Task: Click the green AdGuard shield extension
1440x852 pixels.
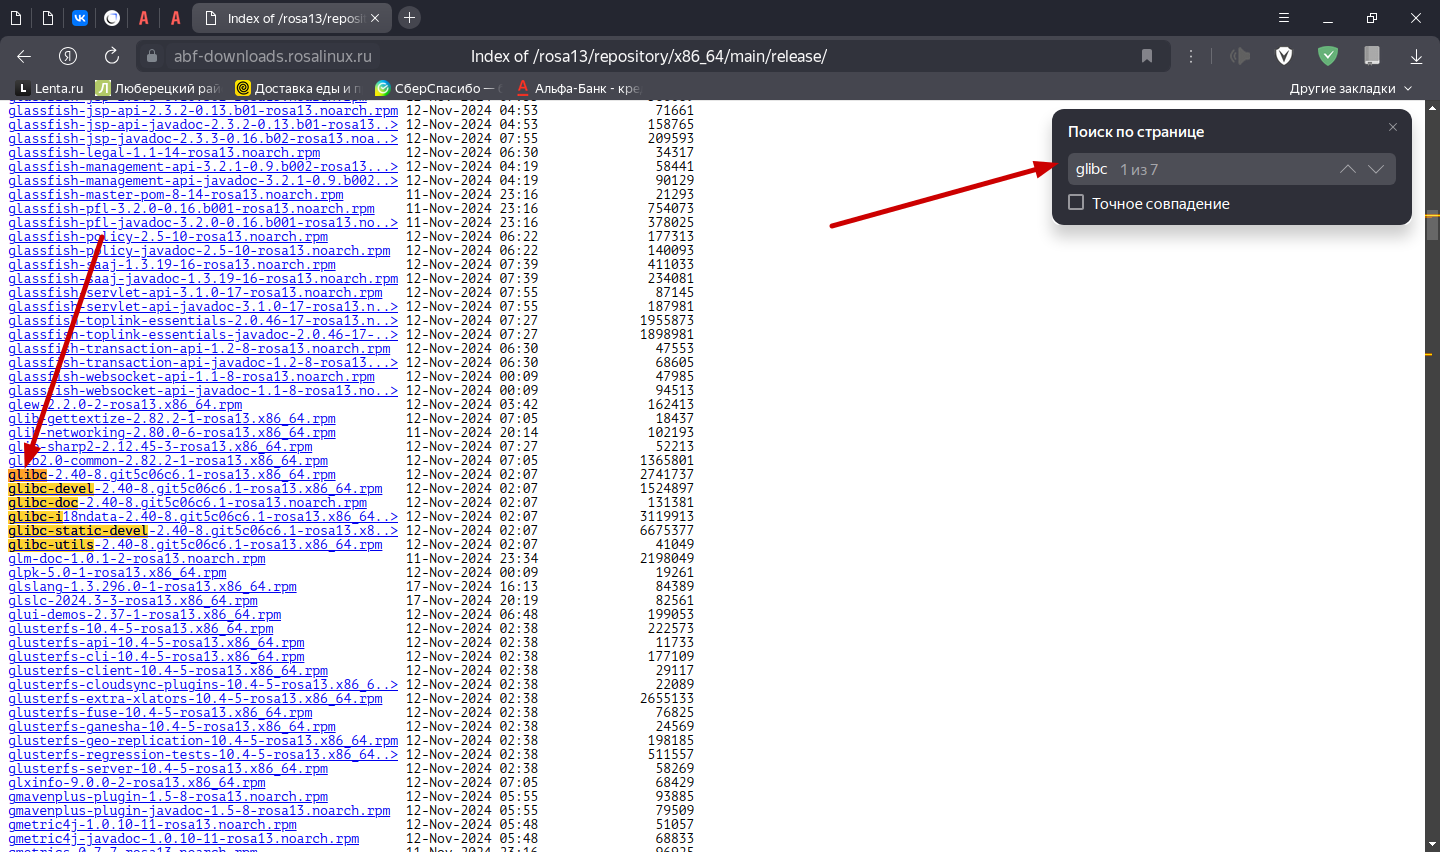Action: click(1328, 56)
